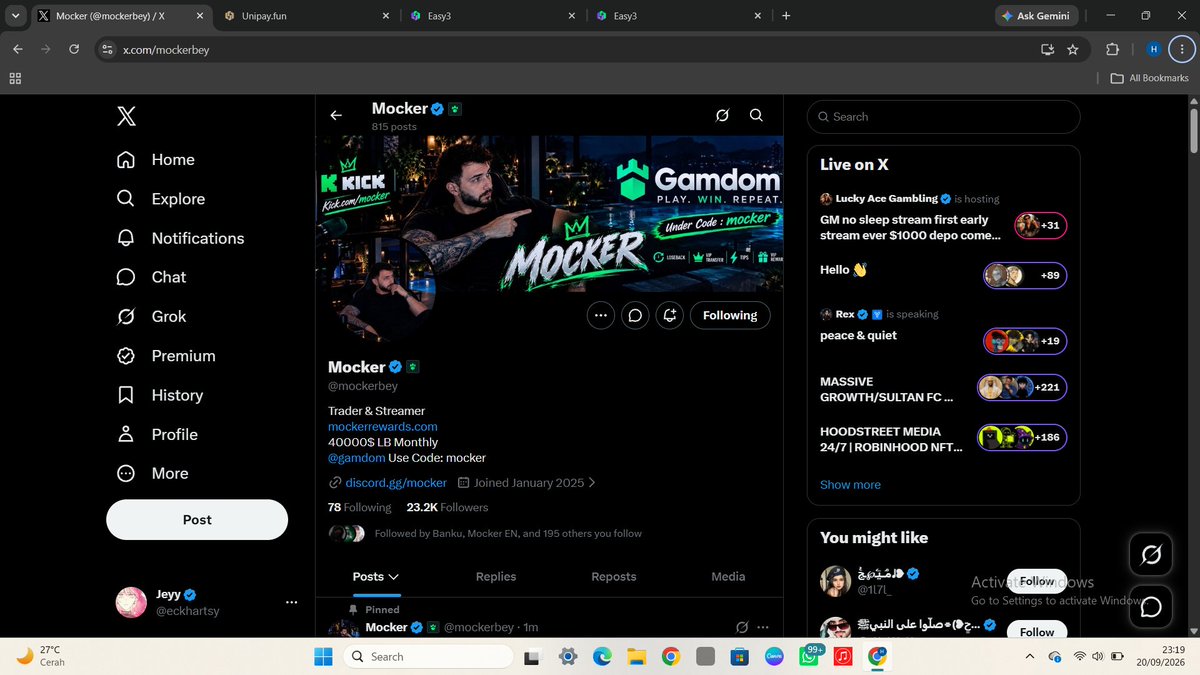This screenshot has height=675, width=1200.
Task: Click Grok icon in profile header
Action: pyautogui.click(x=722, y=116)
